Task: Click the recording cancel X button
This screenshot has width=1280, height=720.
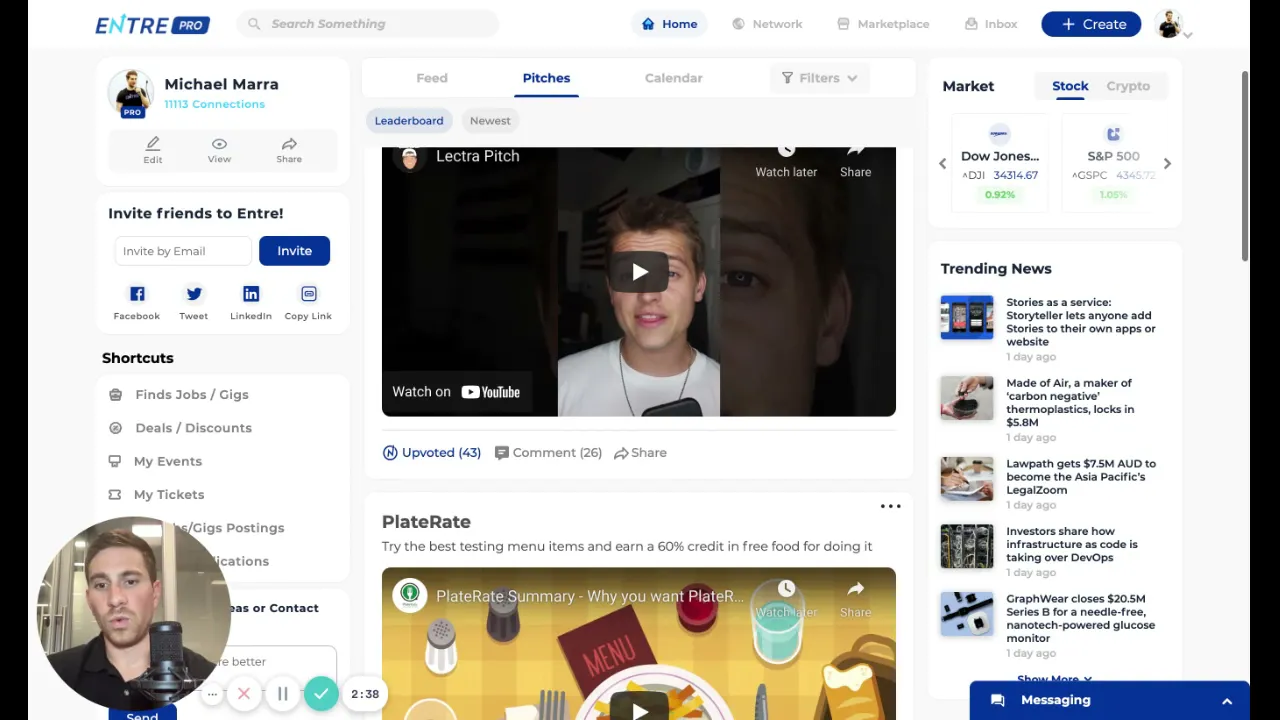Action: pyautogui.click(x=244, y=693)
